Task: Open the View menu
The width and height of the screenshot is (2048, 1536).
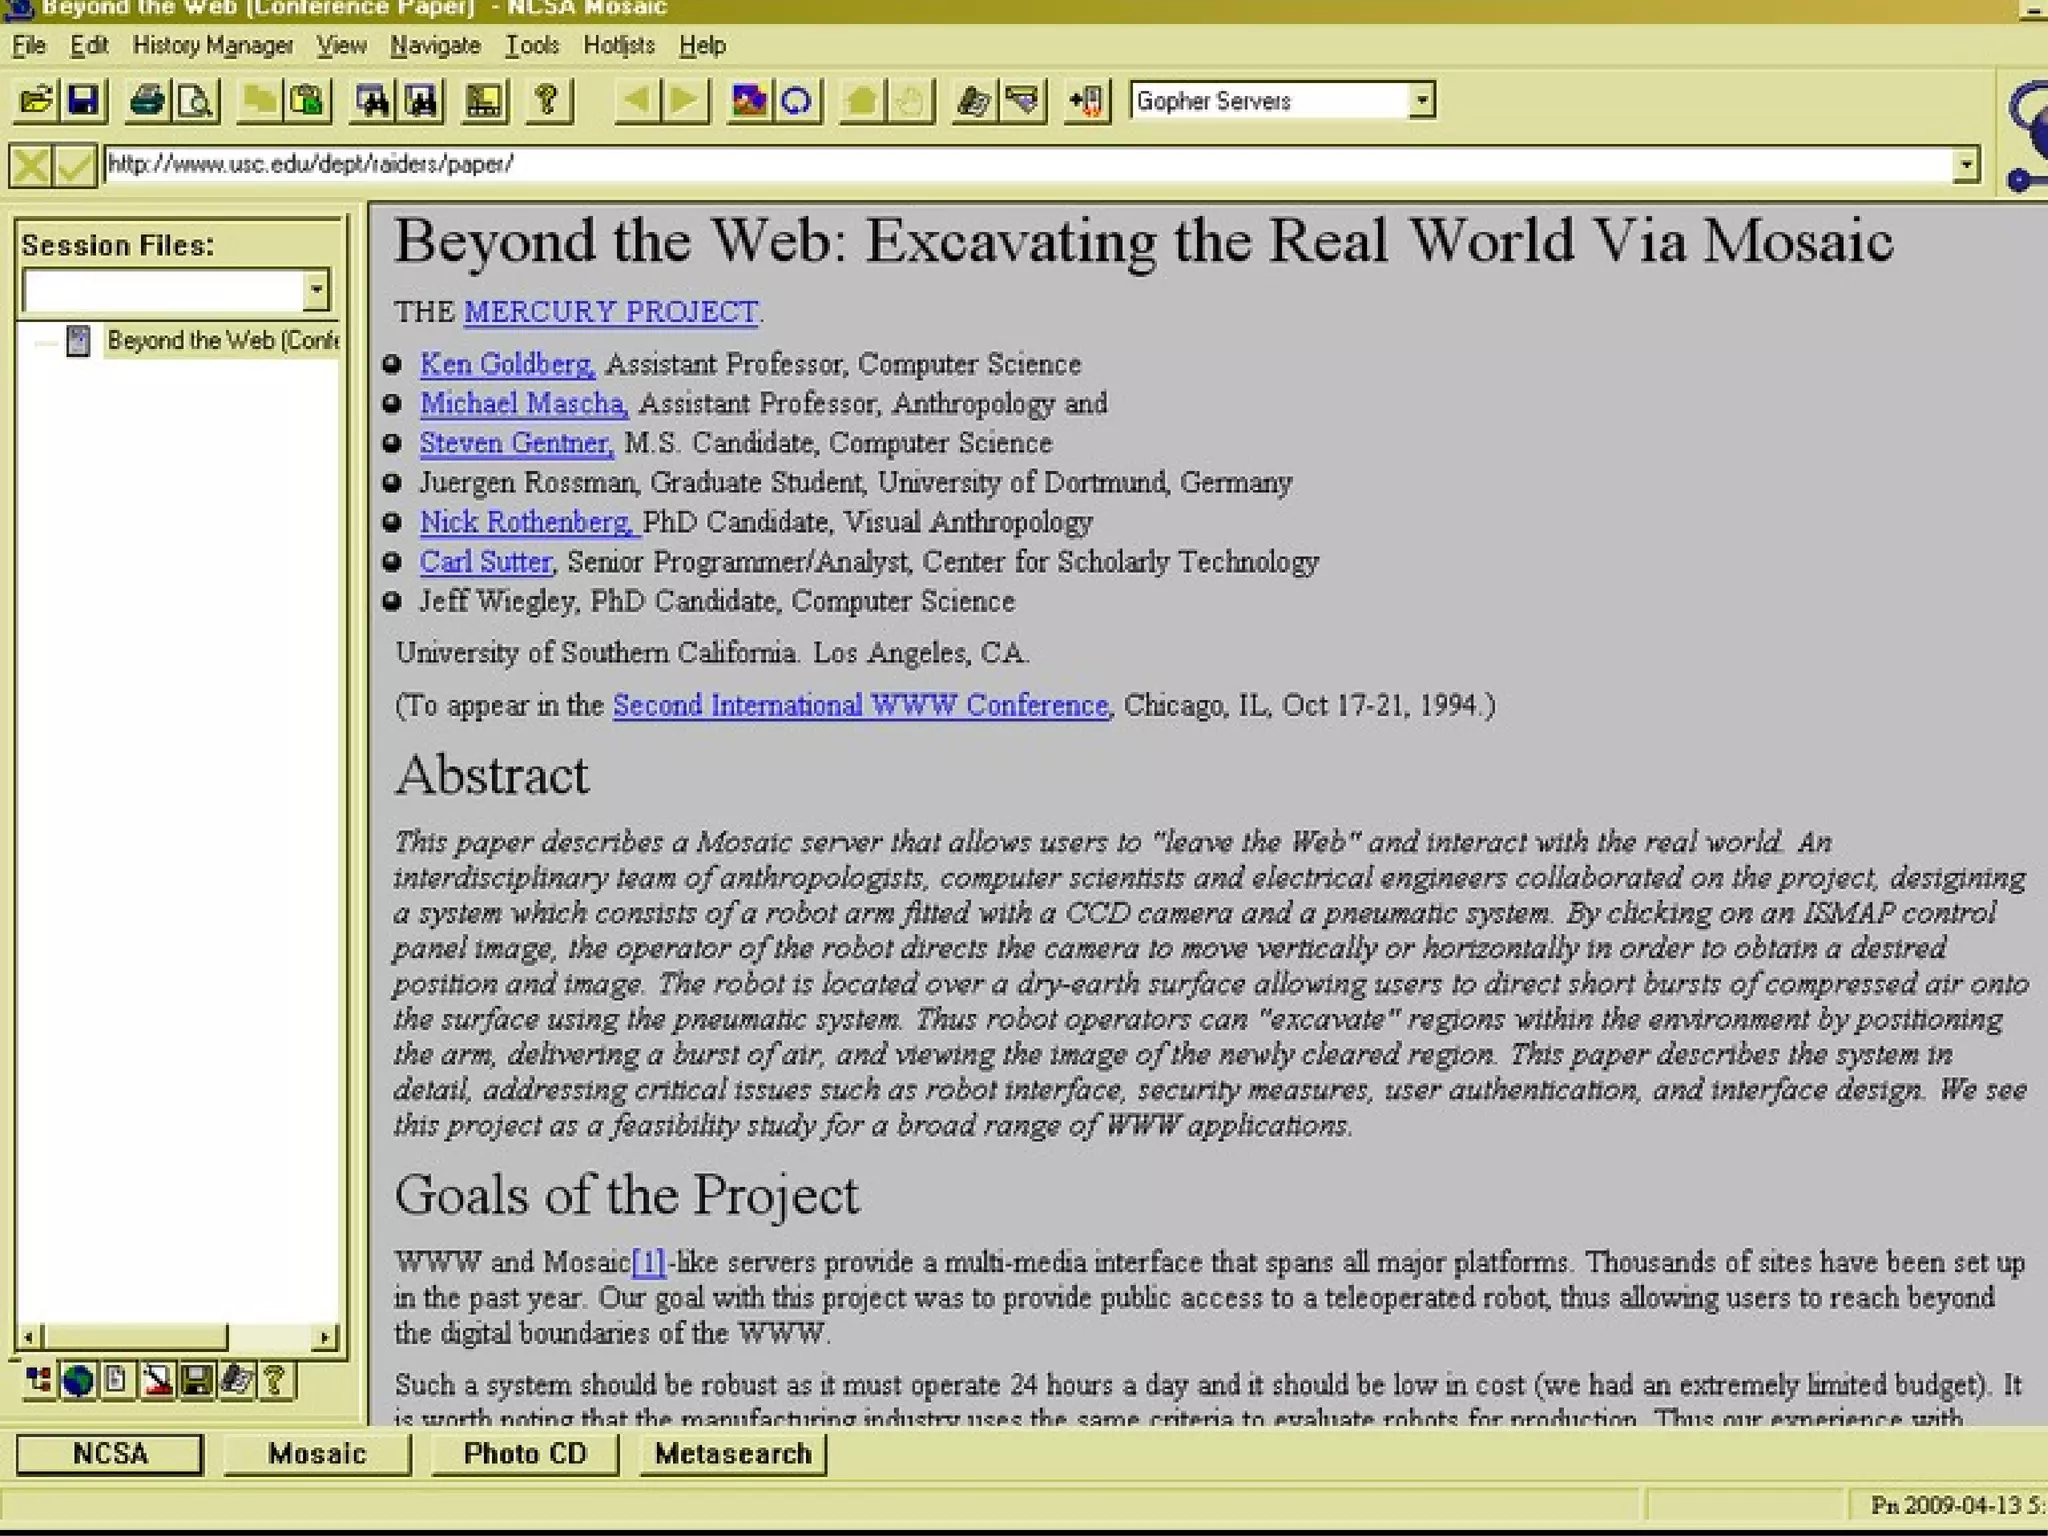Action: 341,45
